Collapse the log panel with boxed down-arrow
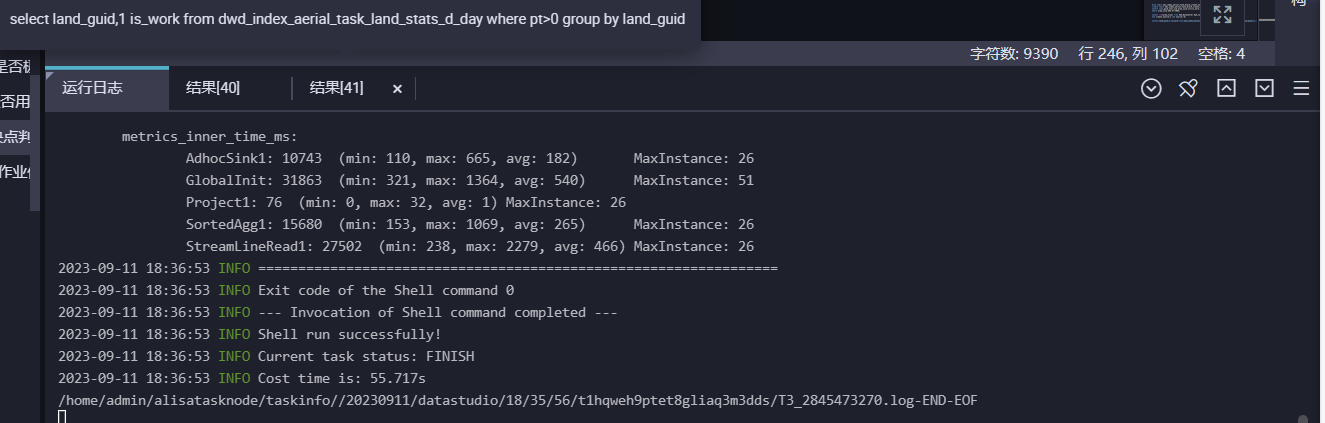Screen dimensions: 1325x423 (x=1264, y=88)
